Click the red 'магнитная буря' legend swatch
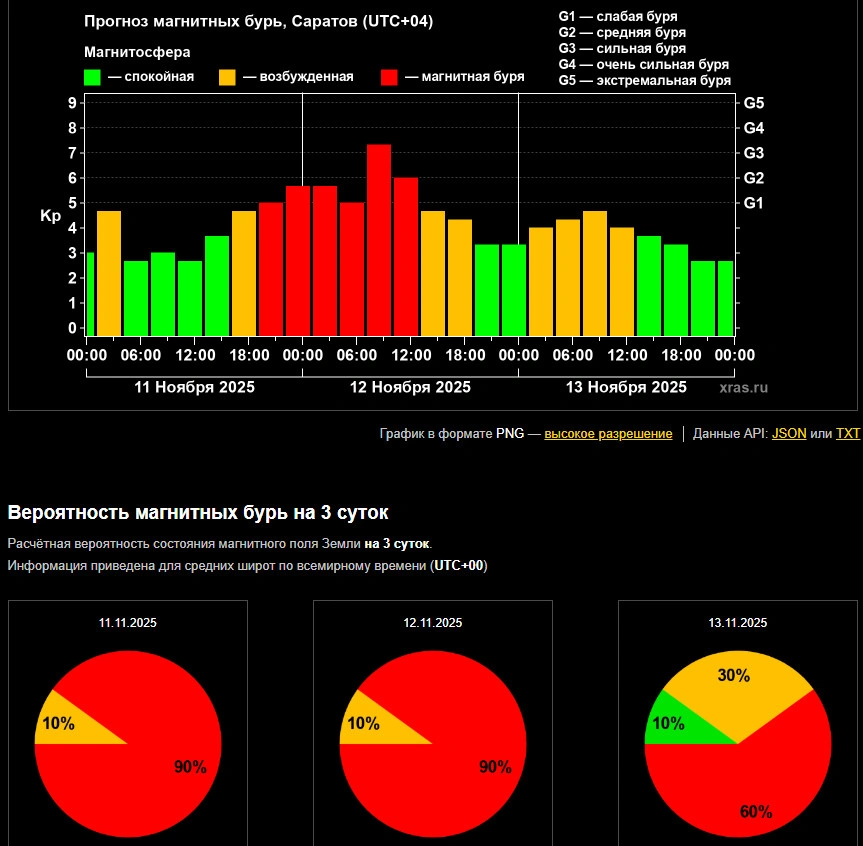Viewport: 863px width, 846px height. (x=390, y=77)
